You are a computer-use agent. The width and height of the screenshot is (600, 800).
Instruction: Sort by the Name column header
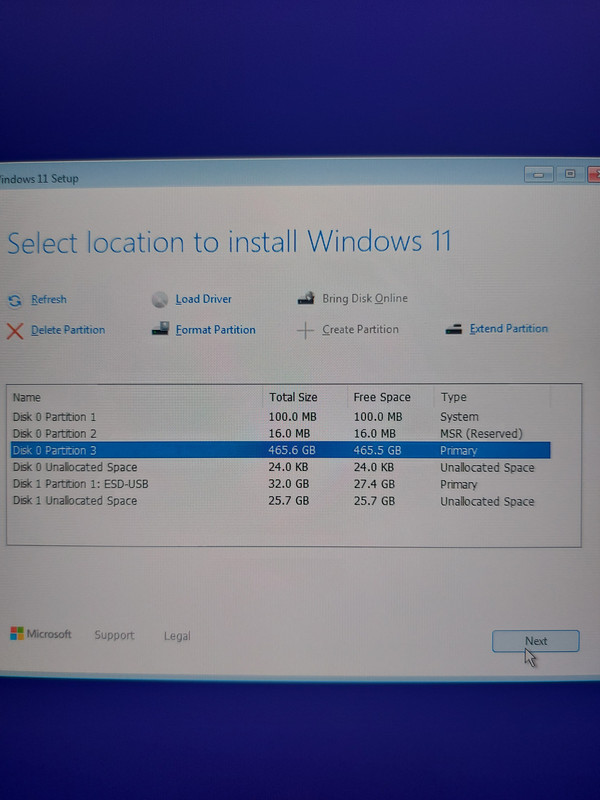pos(27,397)
